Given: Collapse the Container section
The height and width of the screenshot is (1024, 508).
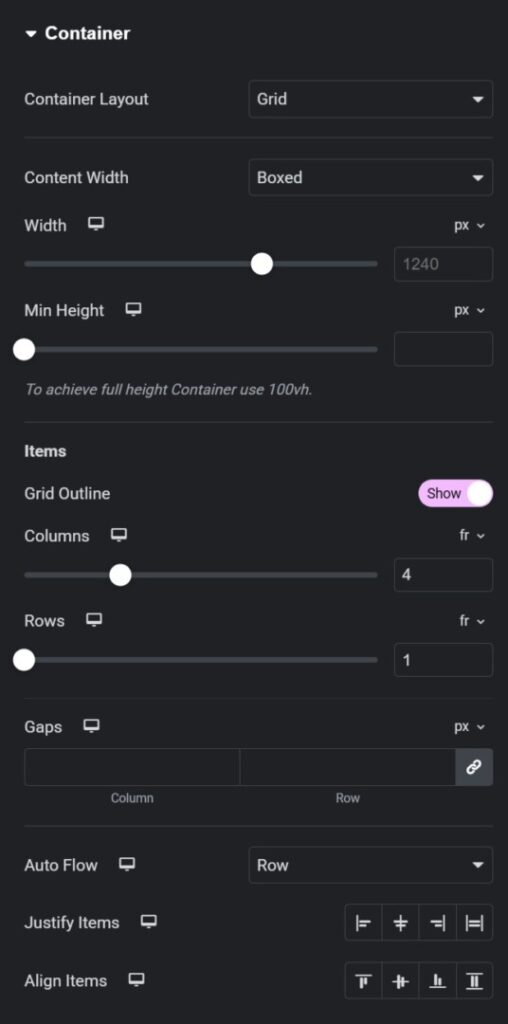Looking at the screenshot, I should click(77, 33).
